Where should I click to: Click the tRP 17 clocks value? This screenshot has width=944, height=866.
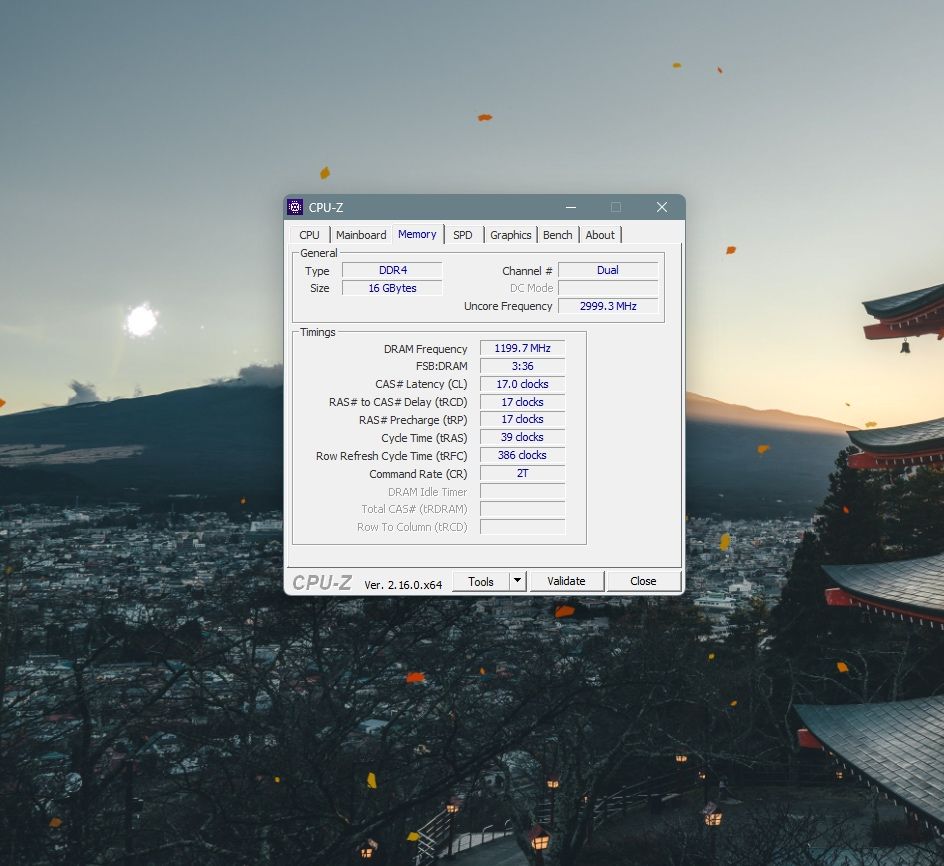tap(523, 419)
